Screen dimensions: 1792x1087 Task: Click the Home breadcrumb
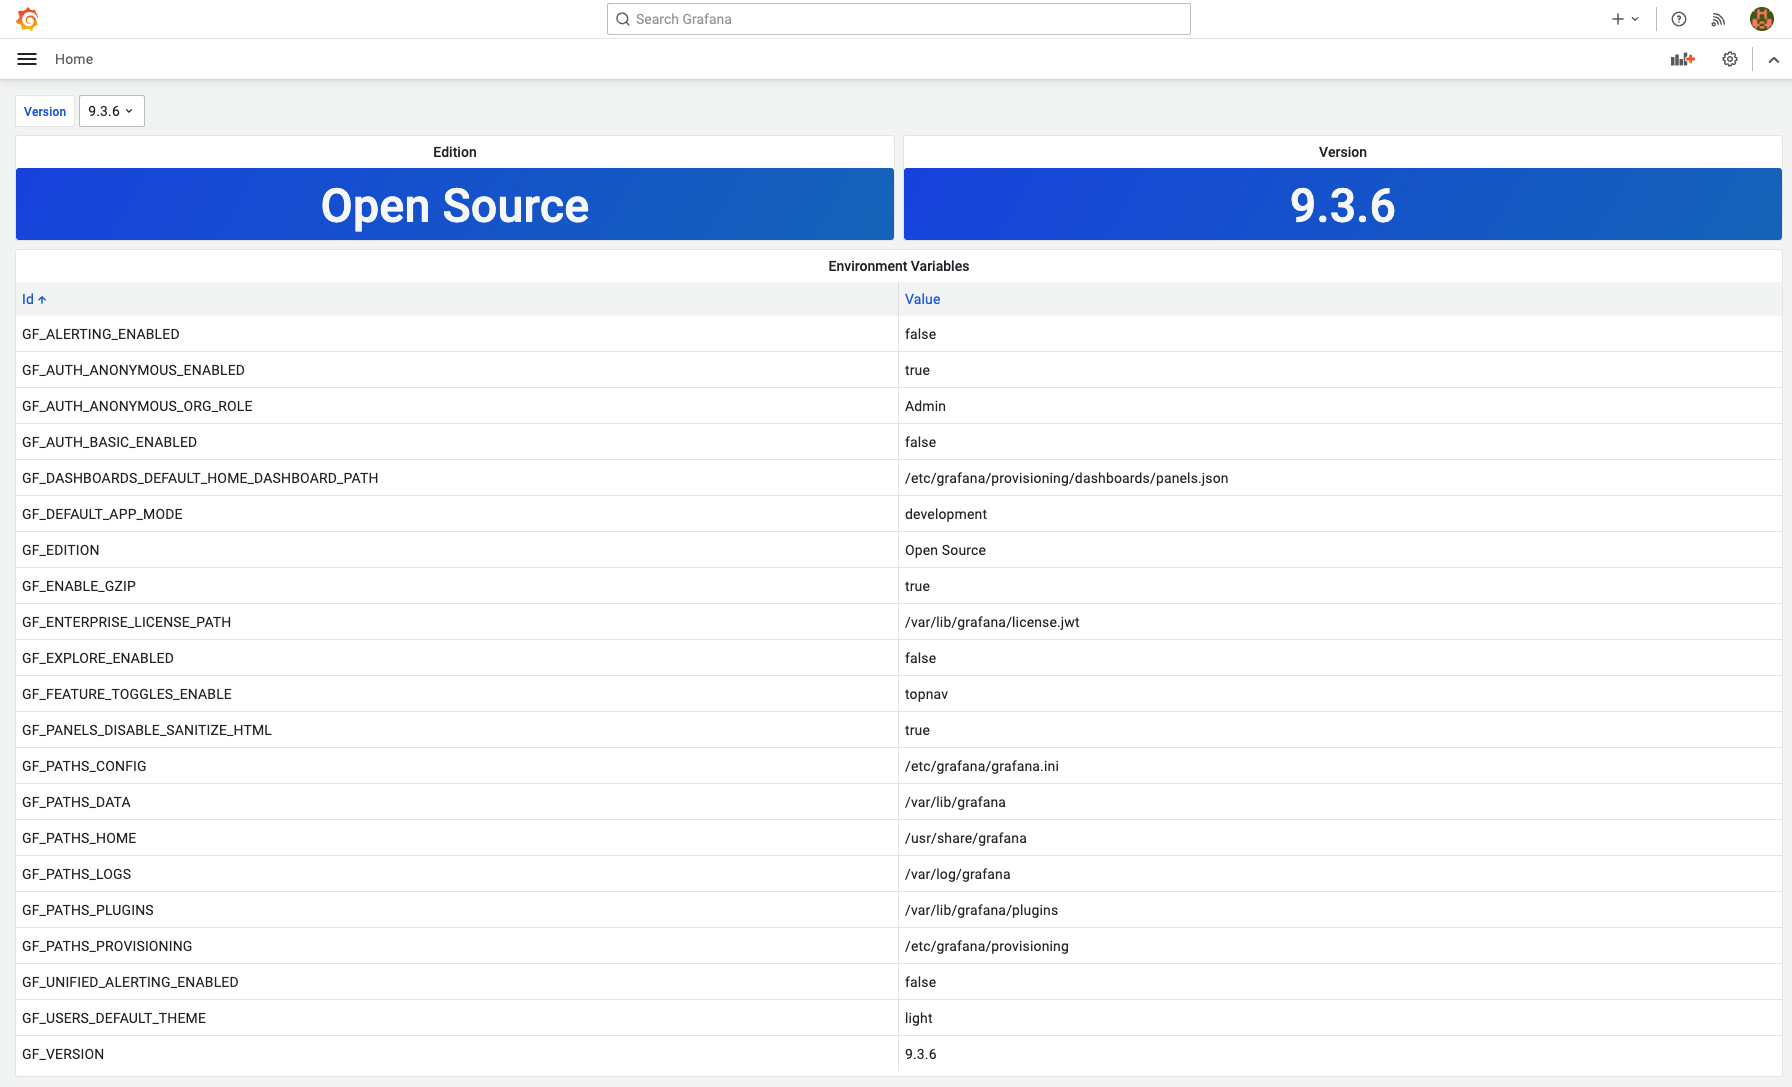pyautogui.click(x=74, y=59)
